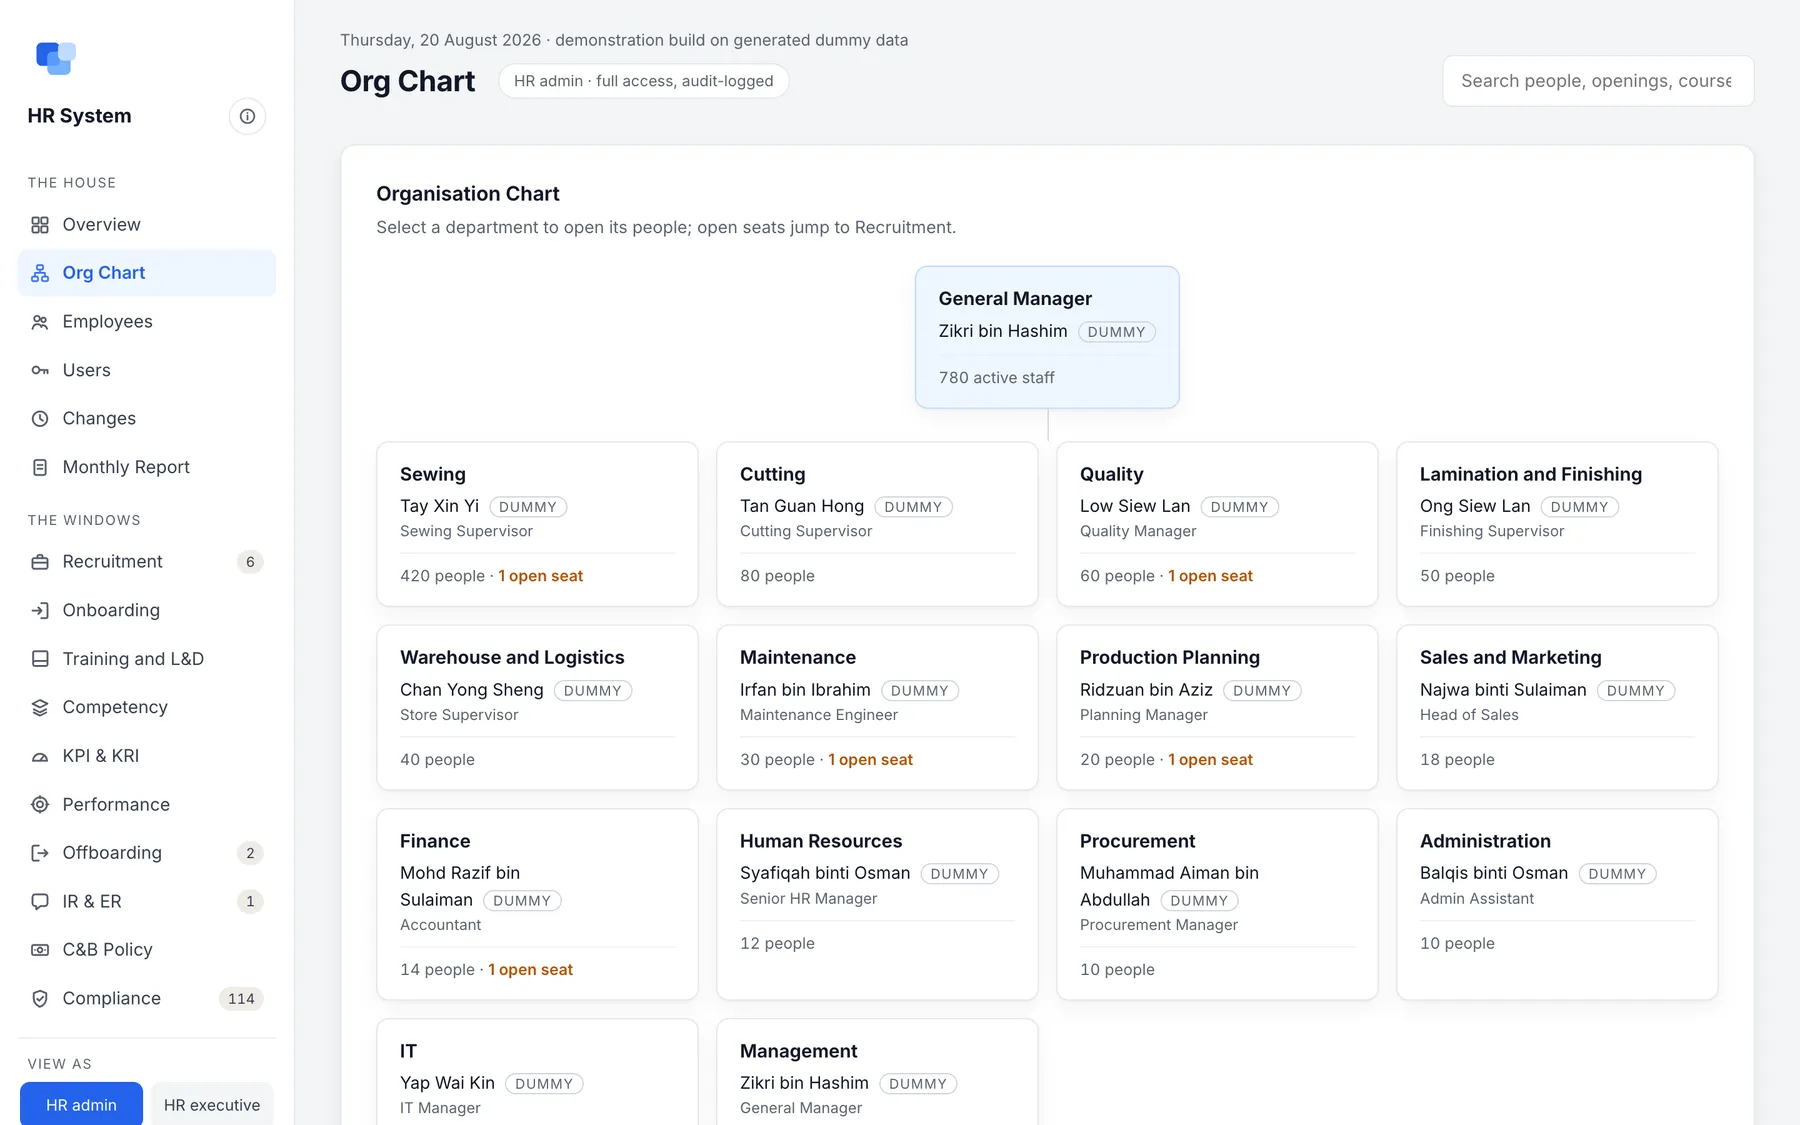Open the Sales and Marketing card
Image resolution: width=1800 pixels, height=1125 pixels.
tap(1557, 708)
